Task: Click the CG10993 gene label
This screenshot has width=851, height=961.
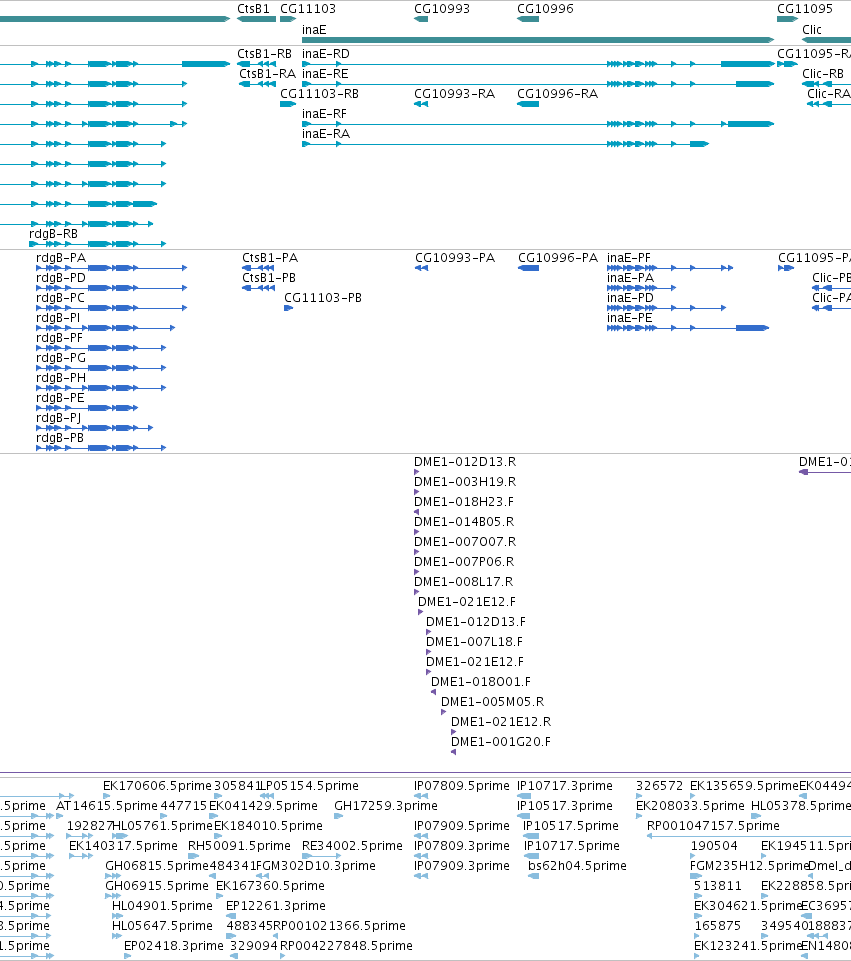Action: [442, 9]
